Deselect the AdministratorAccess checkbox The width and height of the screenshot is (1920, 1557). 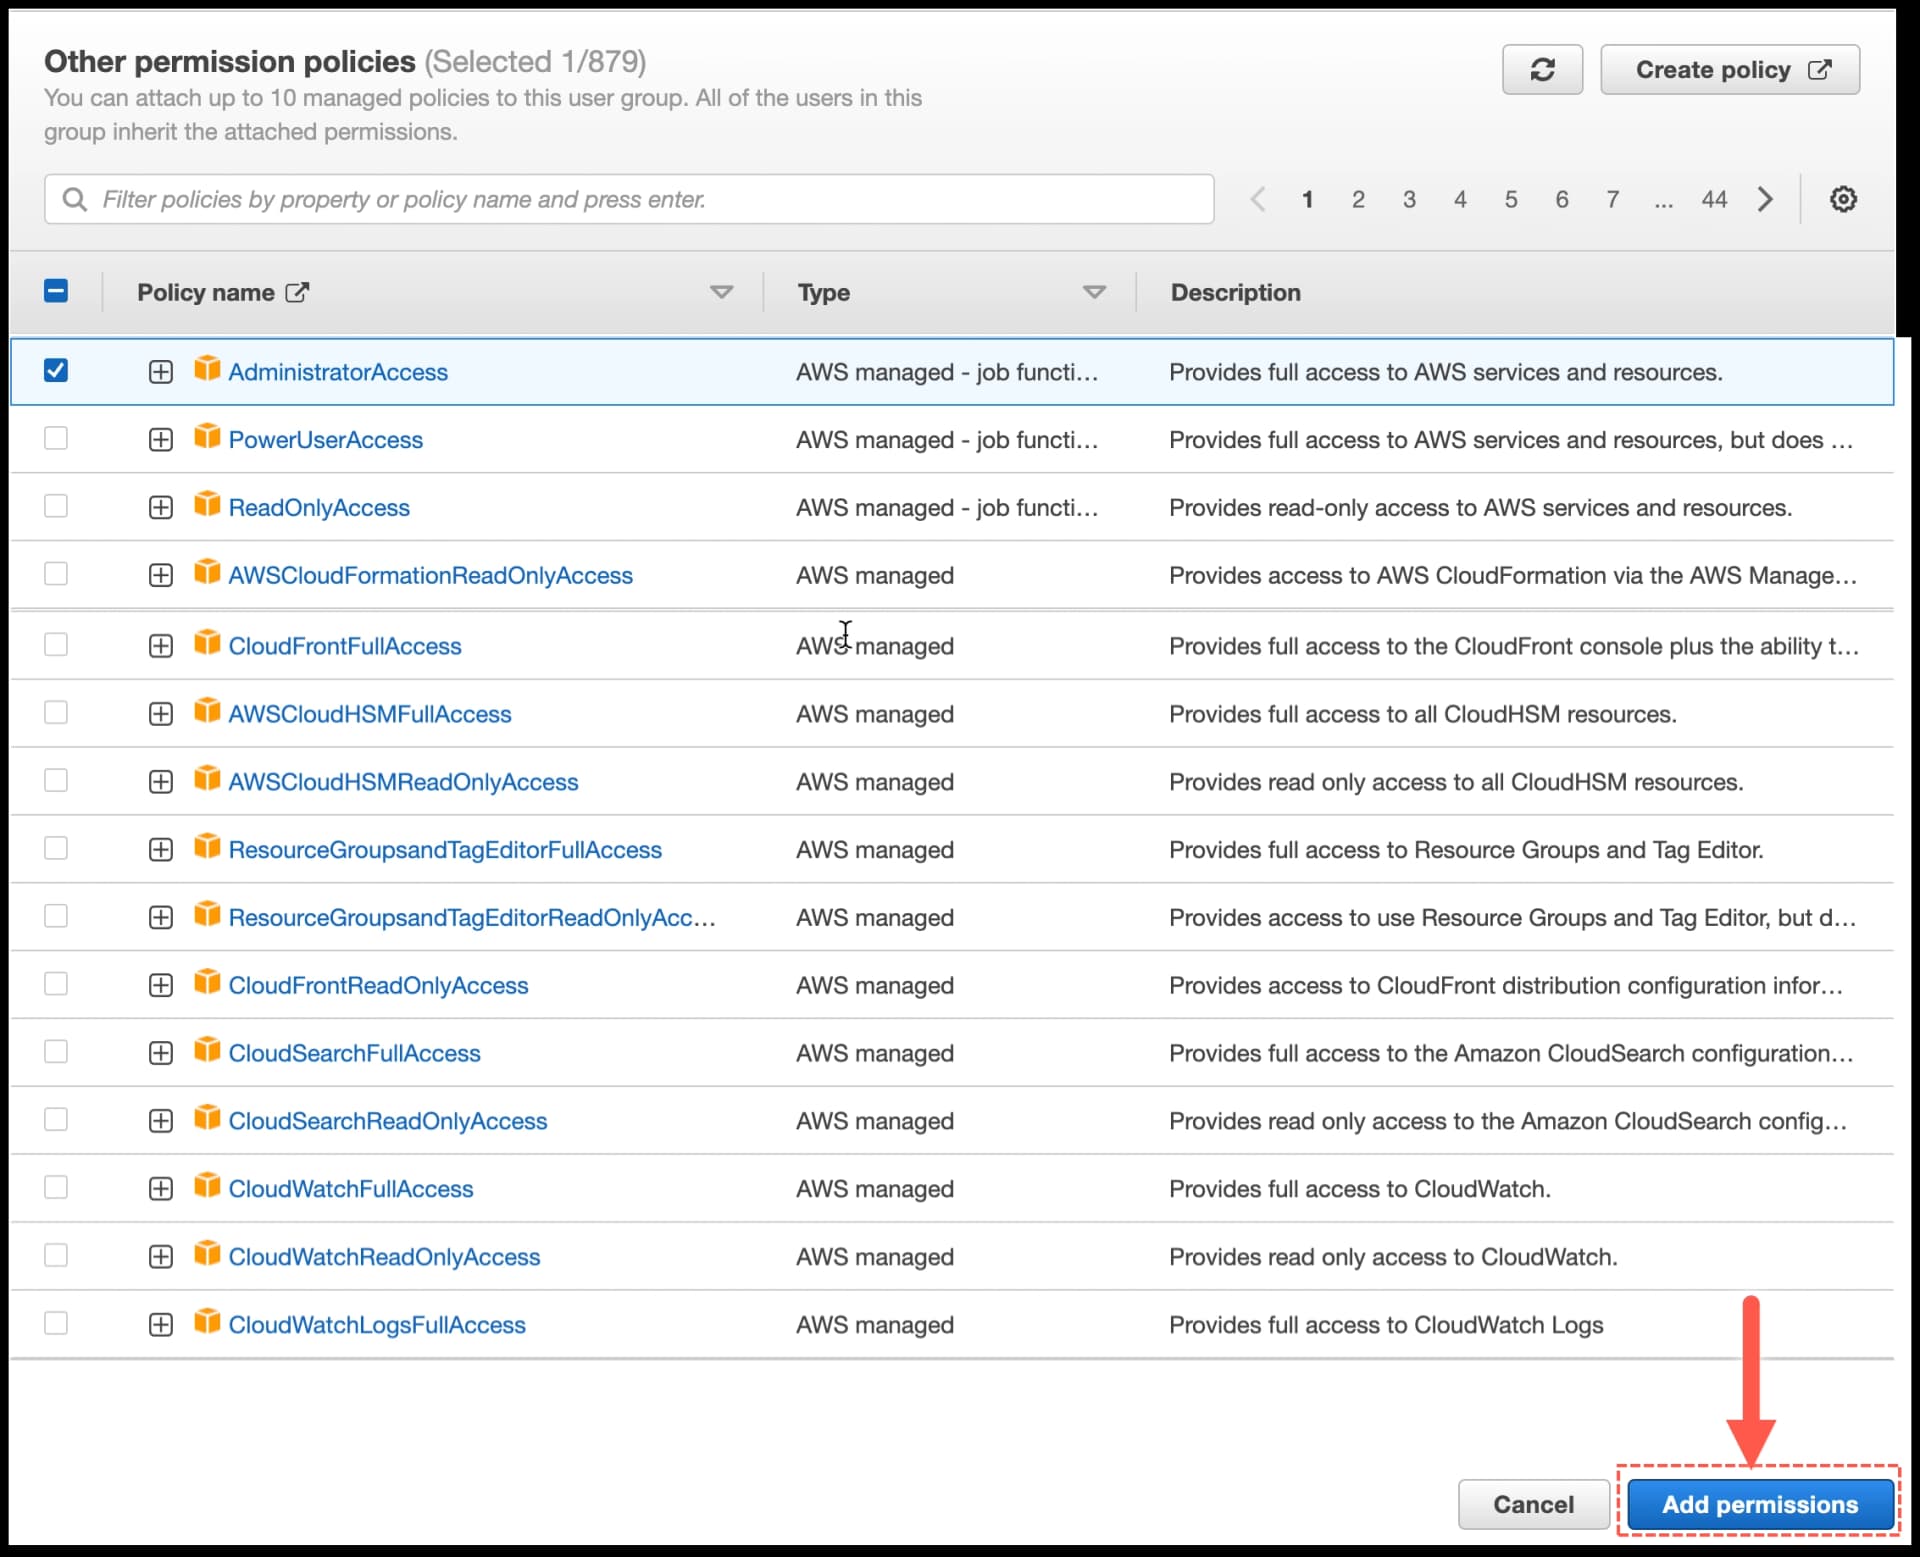pyautogui.click(x=56, y=371)
